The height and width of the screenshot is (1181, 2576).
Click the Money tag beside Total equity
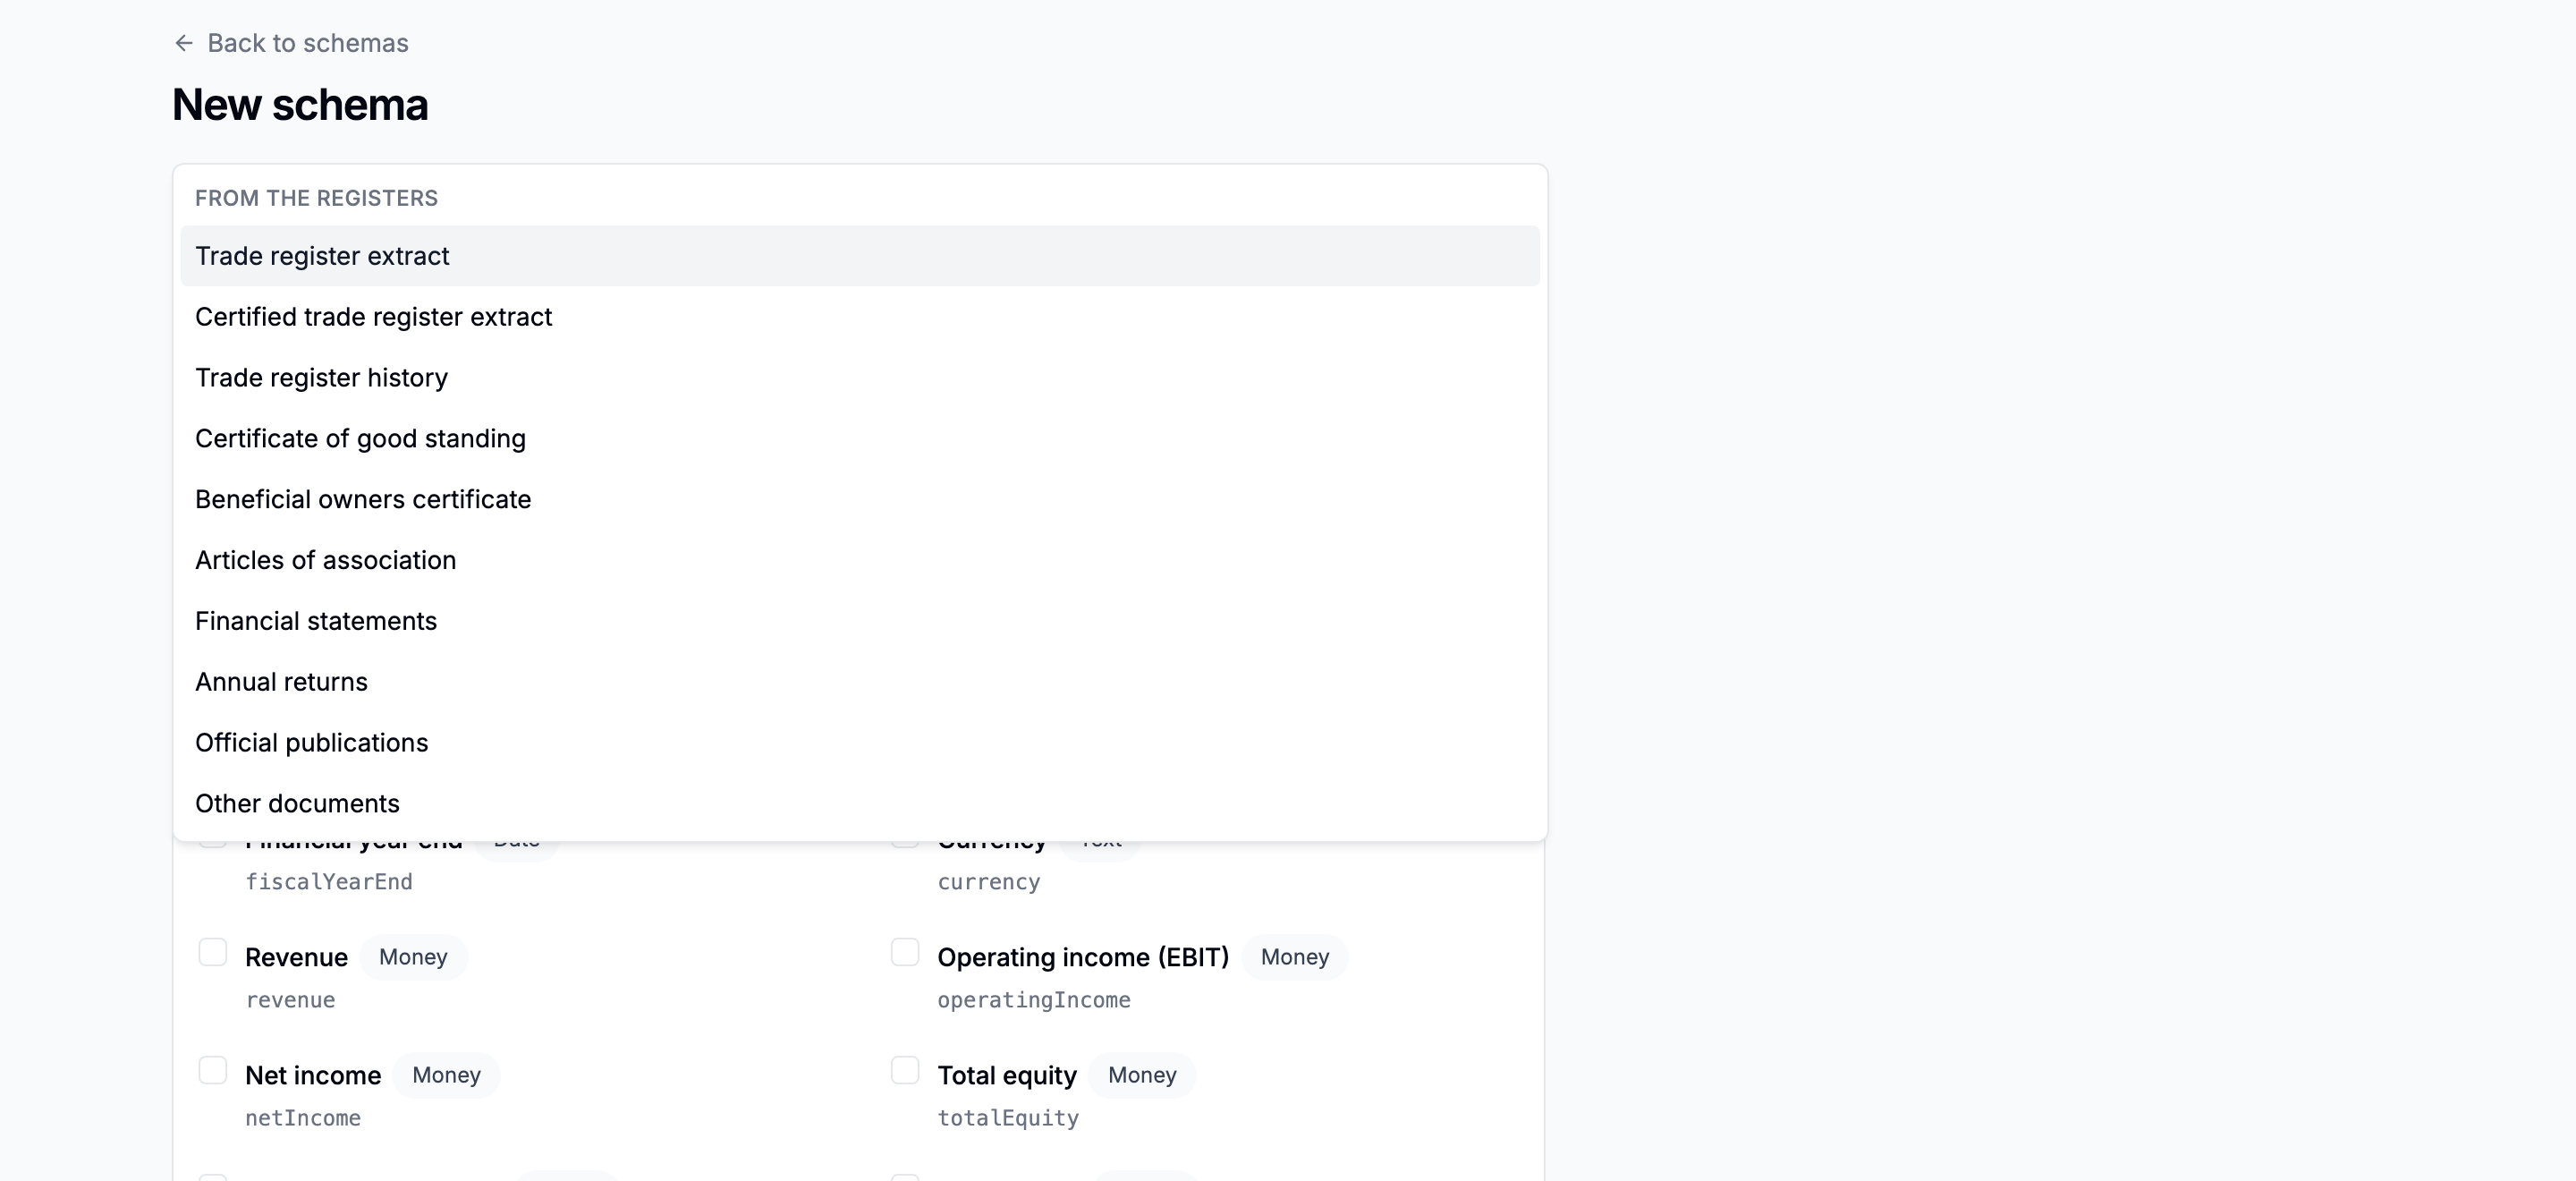coord(1142,1075)
